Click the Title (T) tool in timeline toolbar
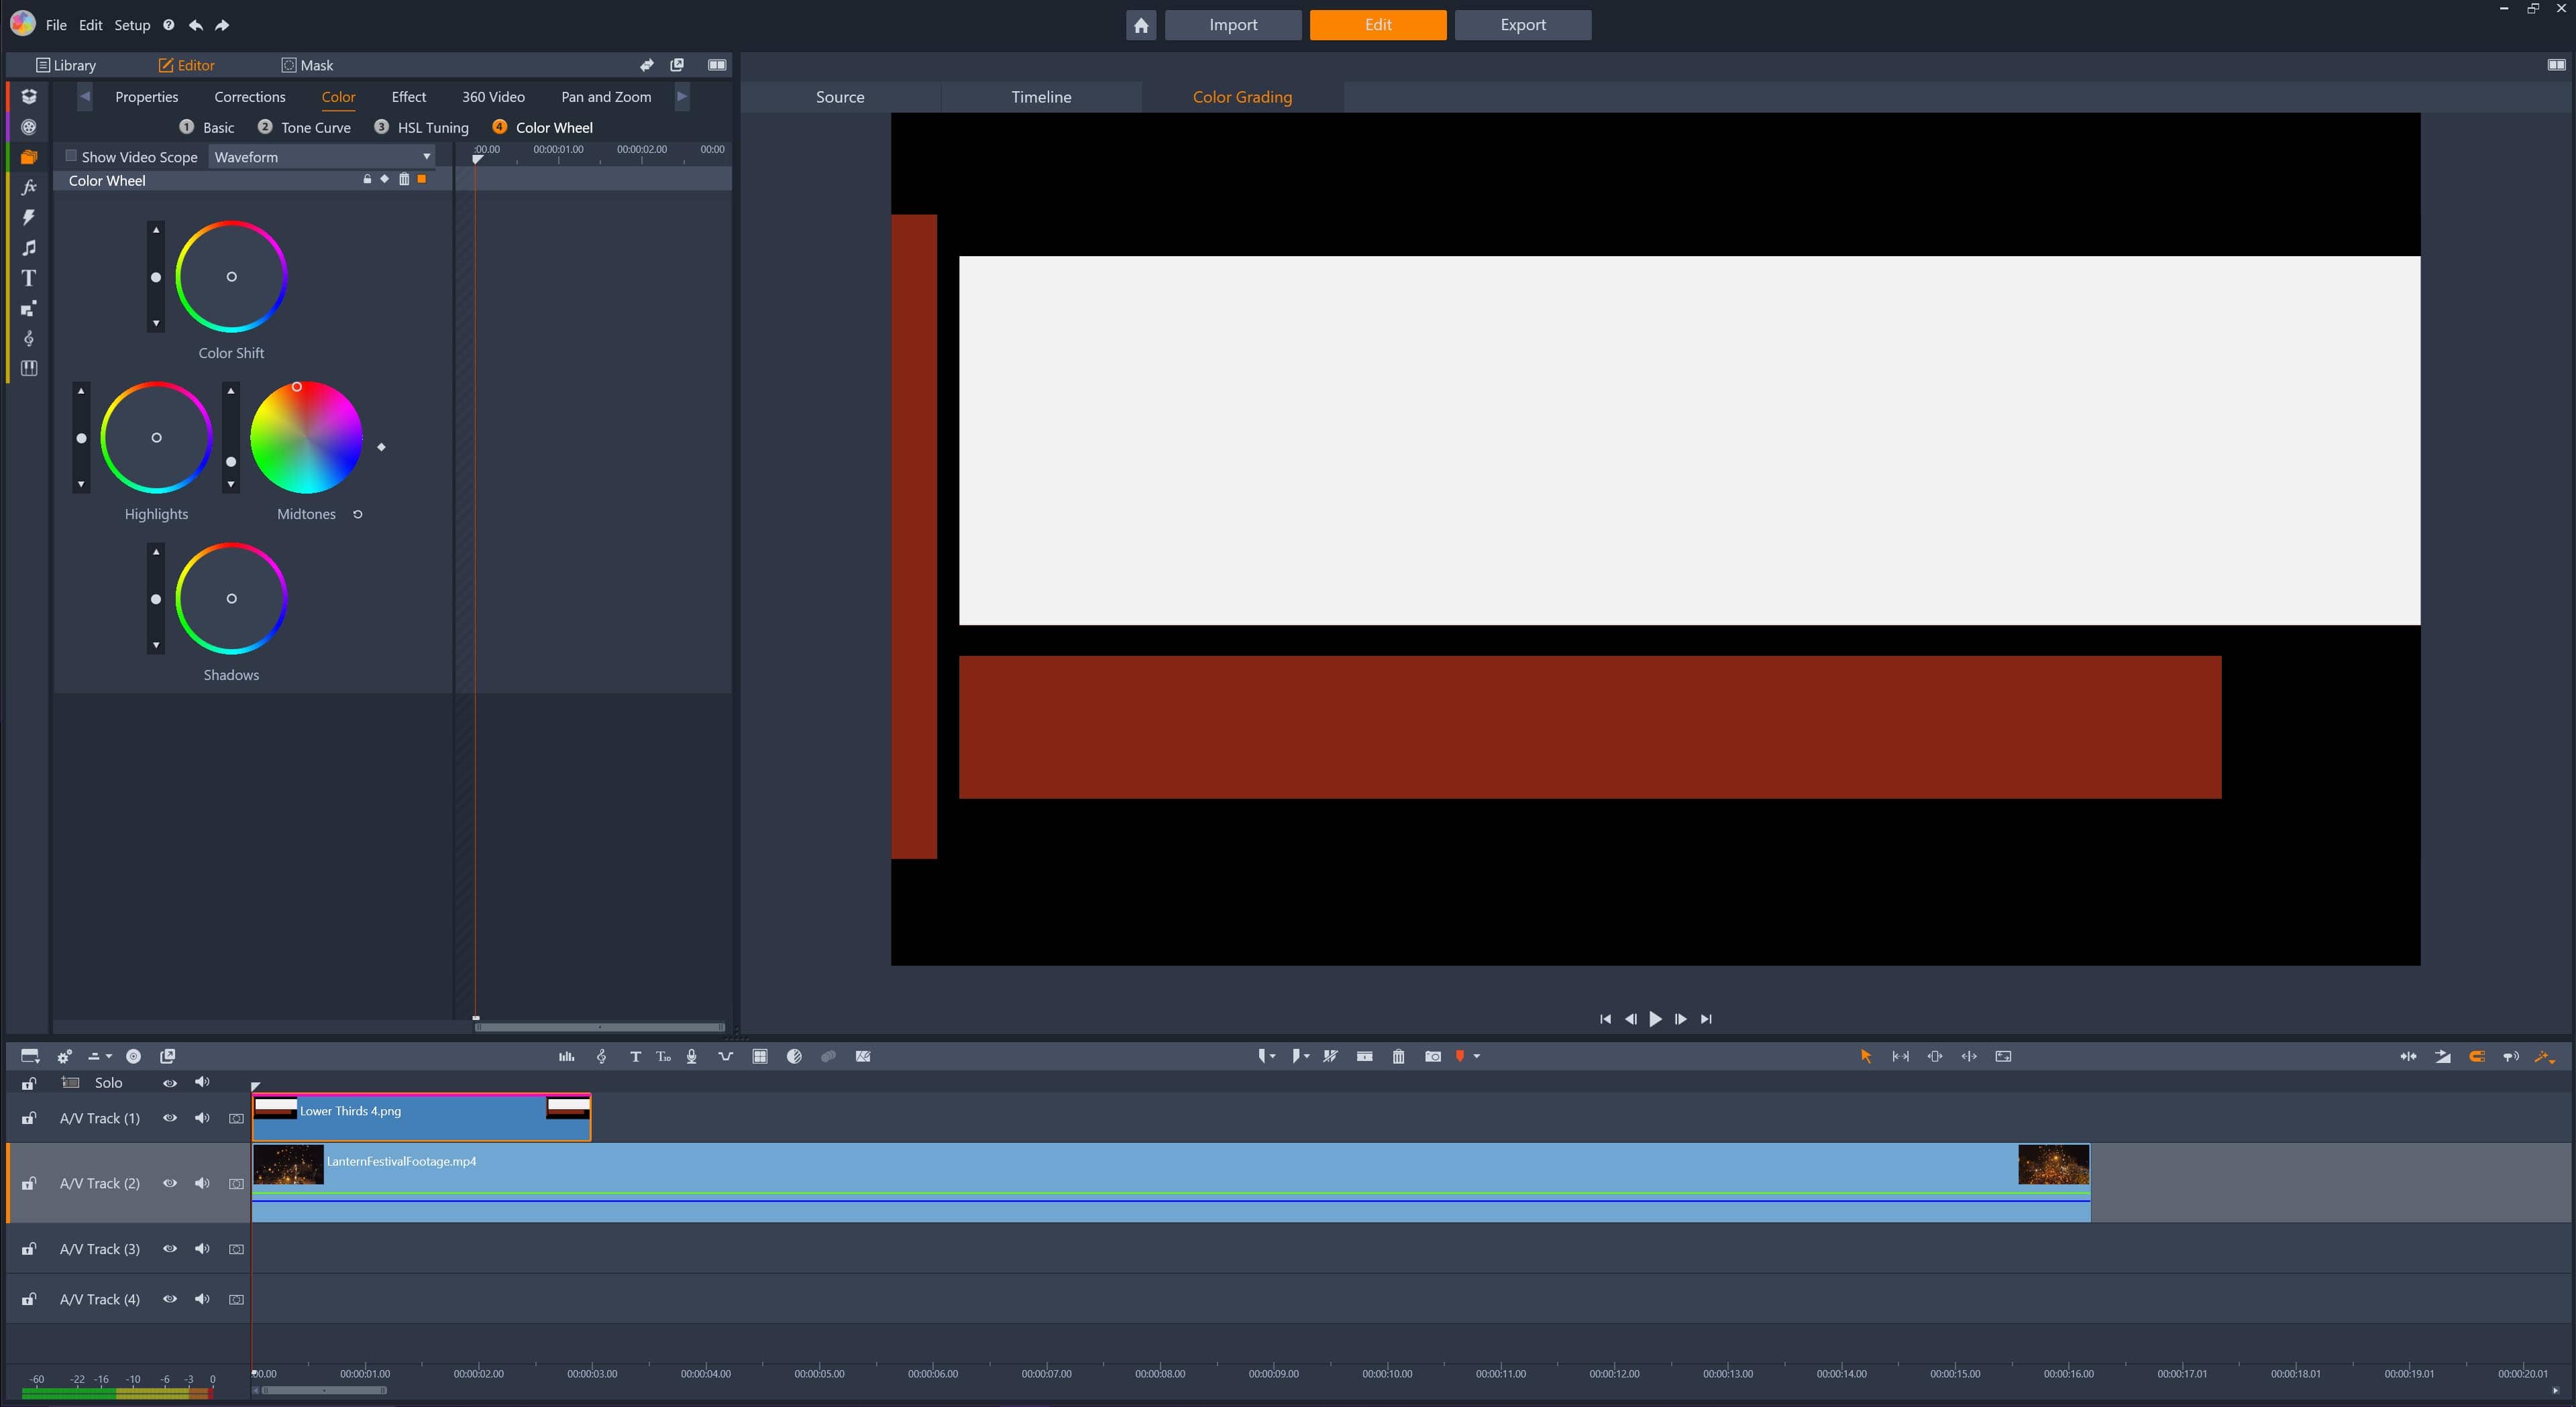This screenshot has height=1407, width=2576. (635, 1056)
